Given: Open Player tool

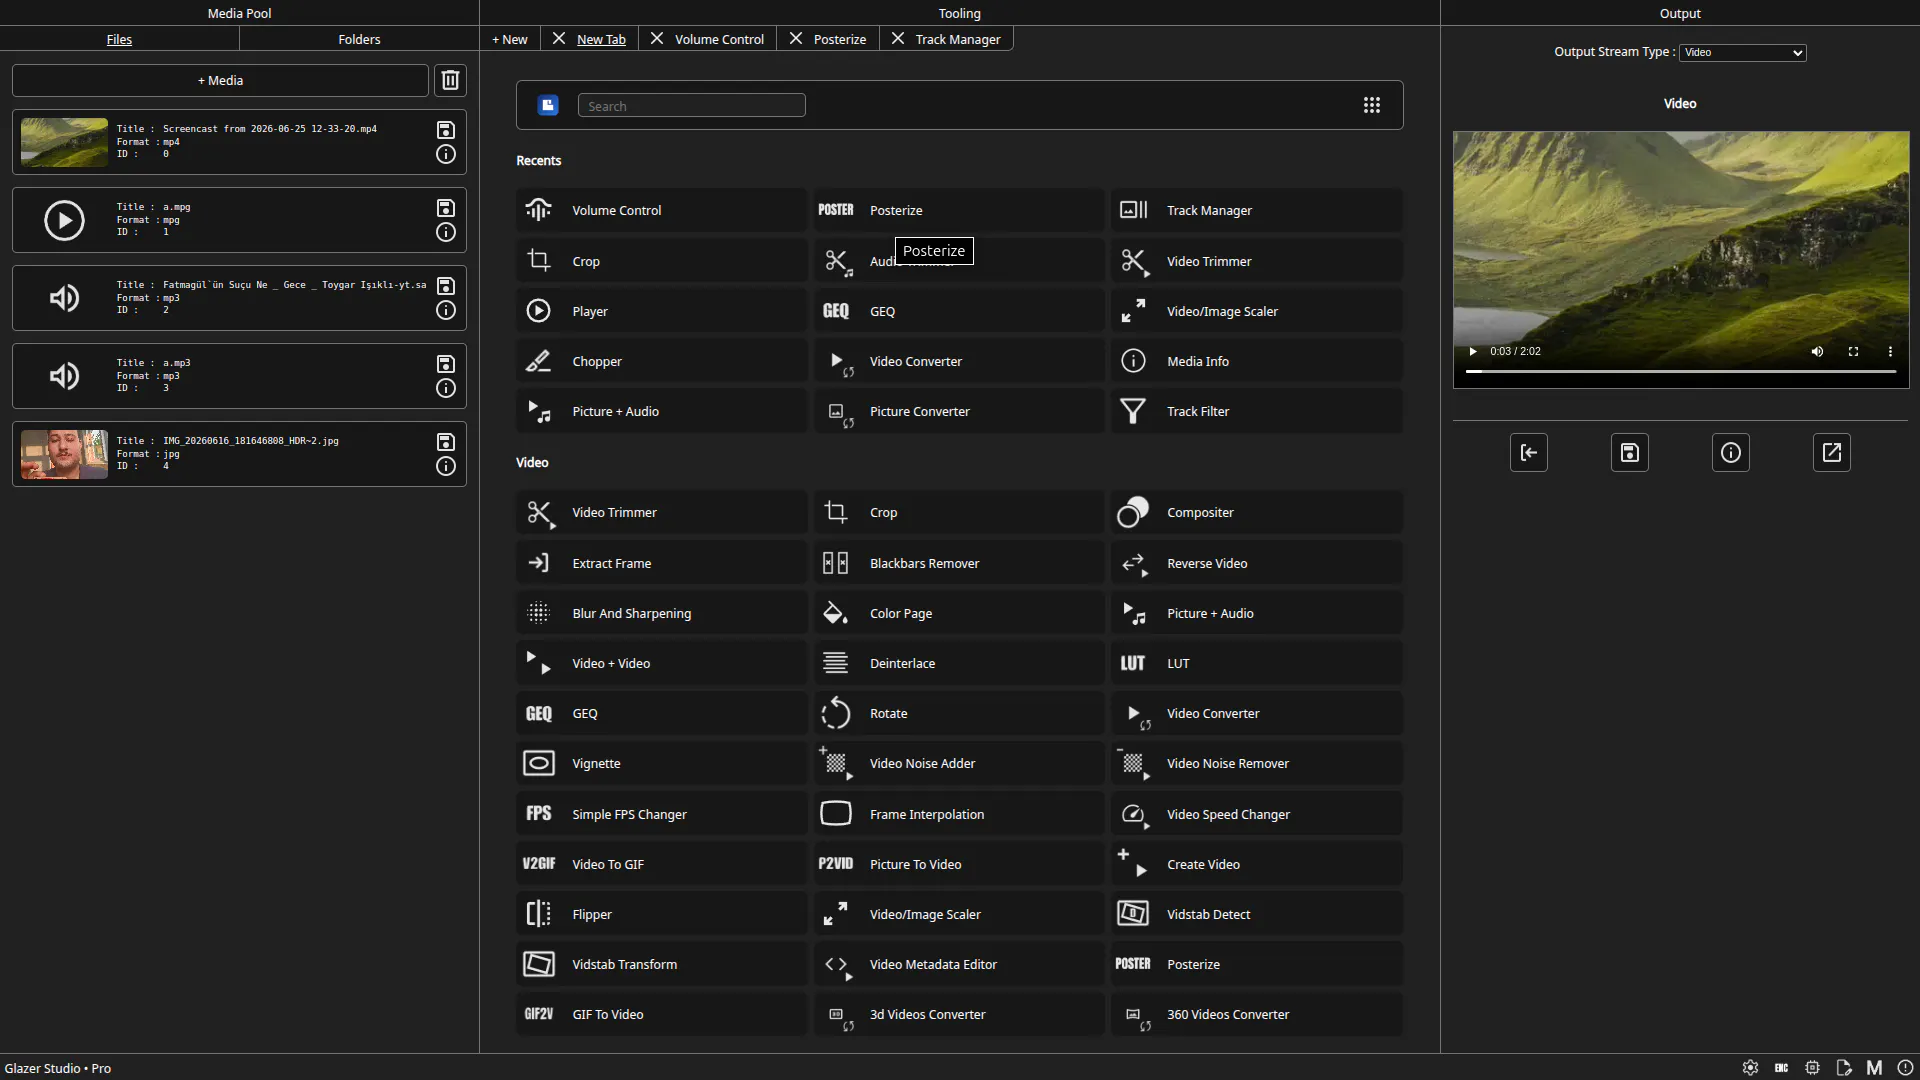Looking at the screenshot, I should (661, 311).
